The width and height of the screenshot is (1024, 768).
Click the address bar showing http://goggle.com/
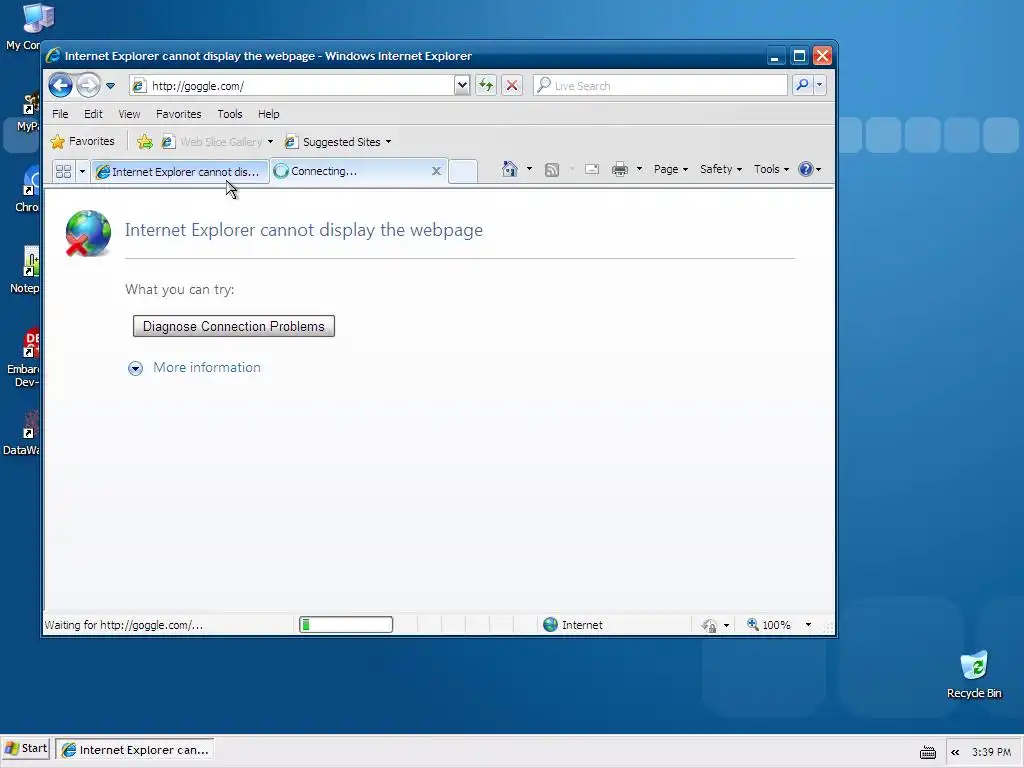tap(293, 86)
